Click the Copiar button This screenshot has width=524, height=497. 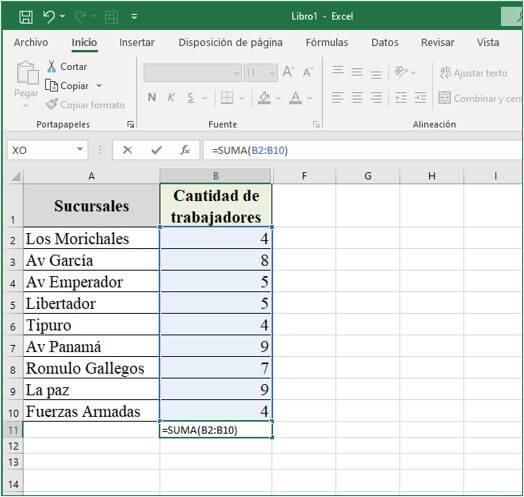(x=67, y=86)
